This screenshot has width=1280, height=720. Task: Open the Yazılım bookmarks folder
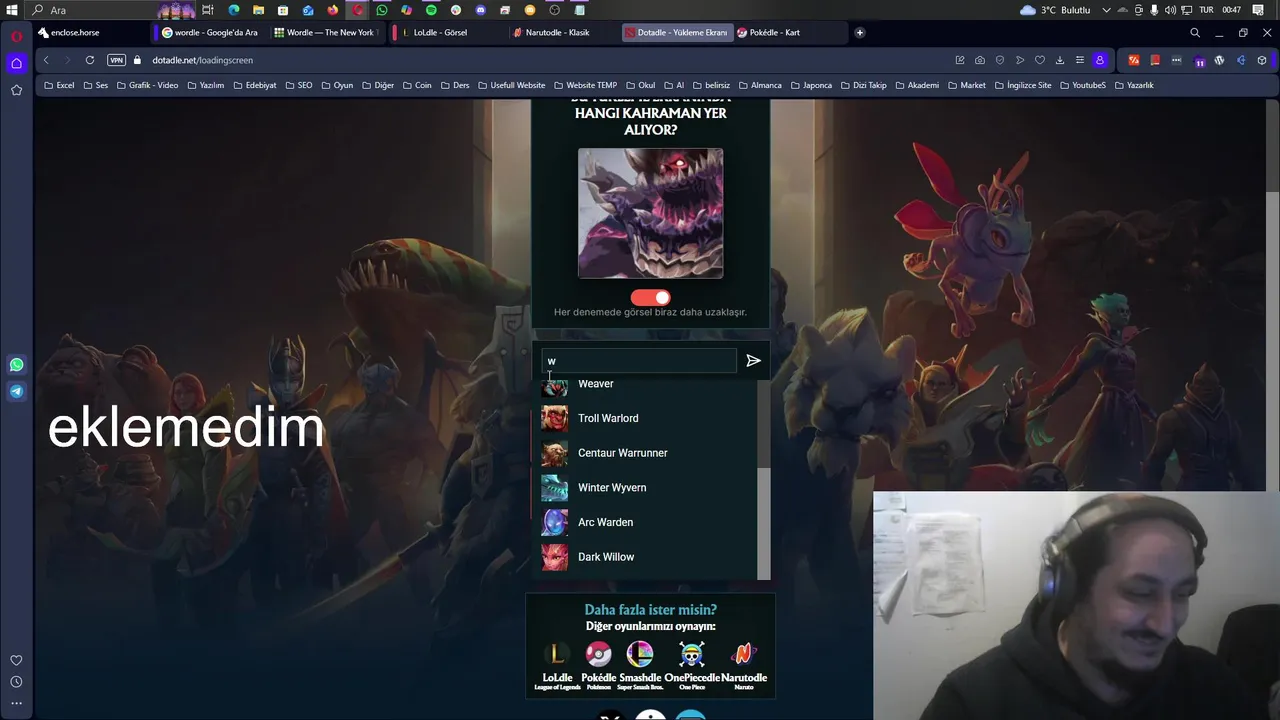206,85
